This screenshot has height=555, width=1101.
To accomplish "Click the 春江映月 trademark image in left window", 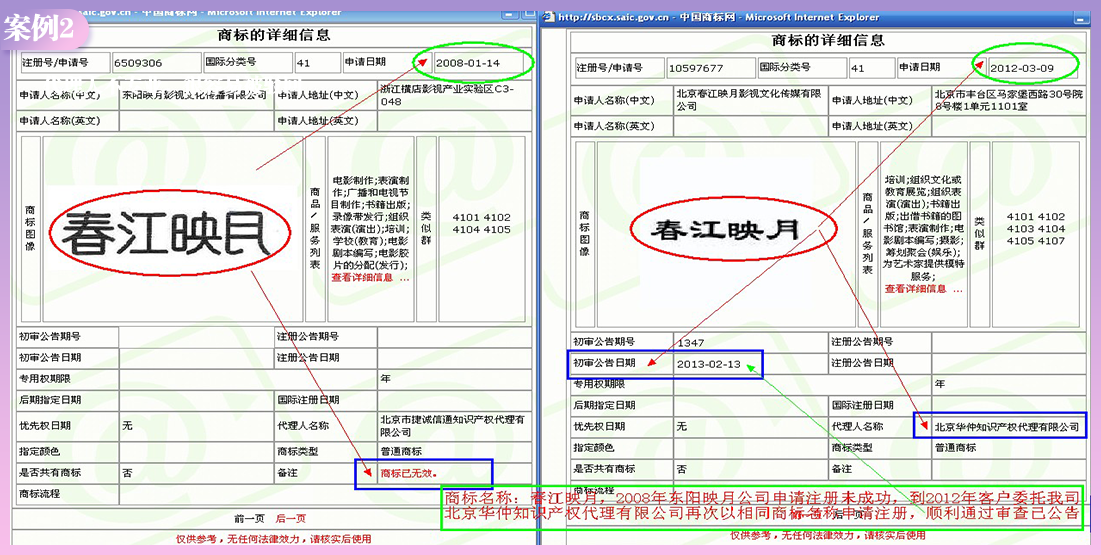I will 166,233.
